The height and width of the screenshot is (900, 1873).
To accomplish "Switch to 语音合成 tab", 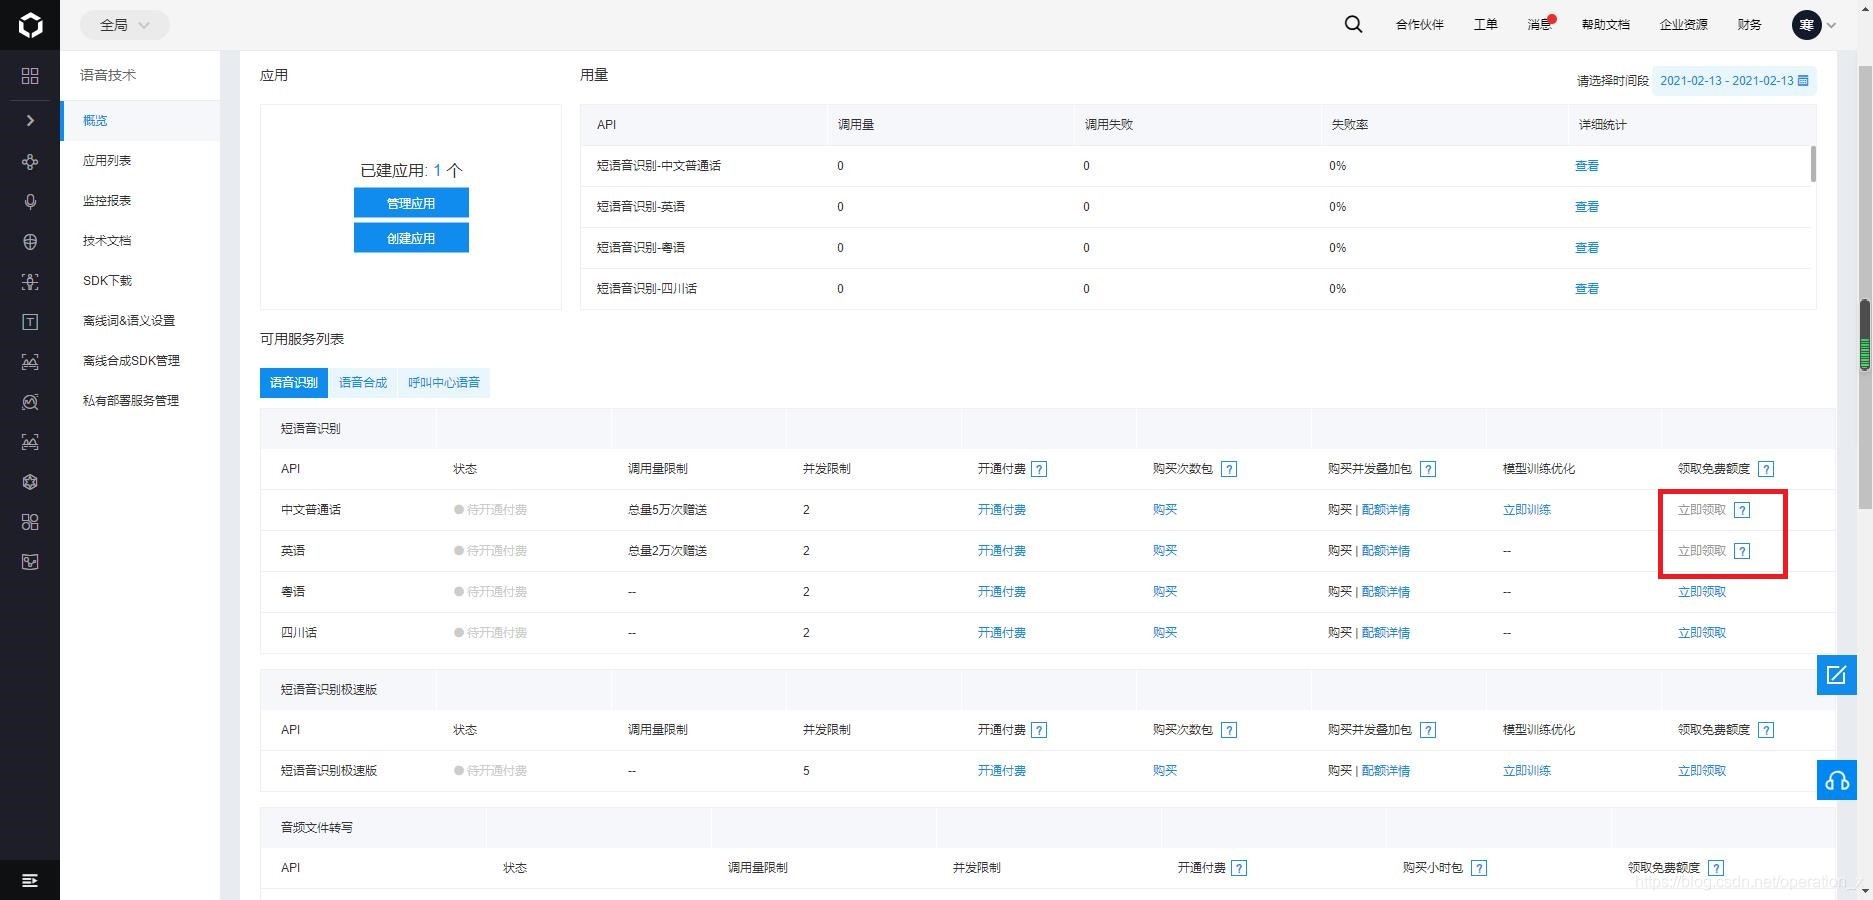I will [x=363, y=382].
